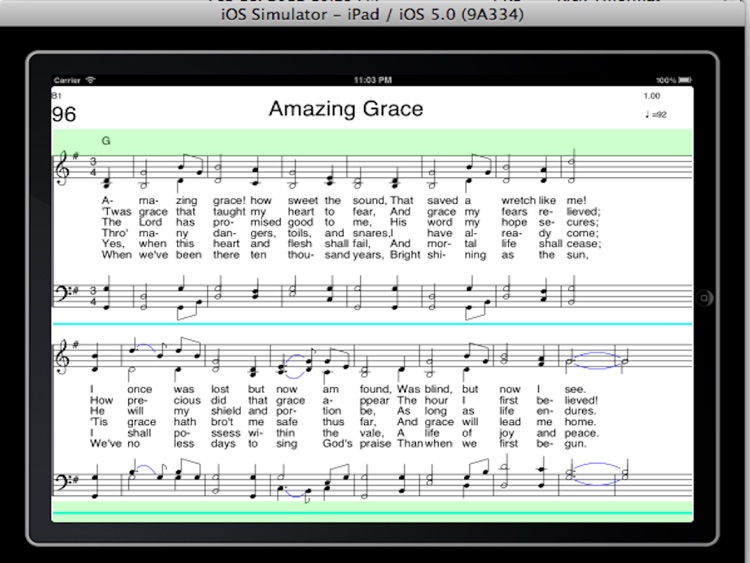The height and width of the screenshot is (563, 750).
Task: Tap the lyric 'blind,'
Action: click(438, 389)
